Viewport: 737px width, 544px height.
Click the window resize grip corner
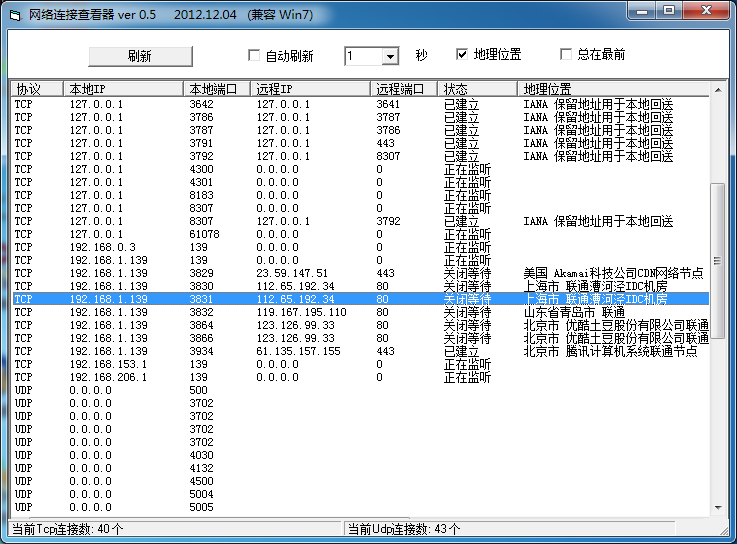pyautogui.click(x=724, y=531)
